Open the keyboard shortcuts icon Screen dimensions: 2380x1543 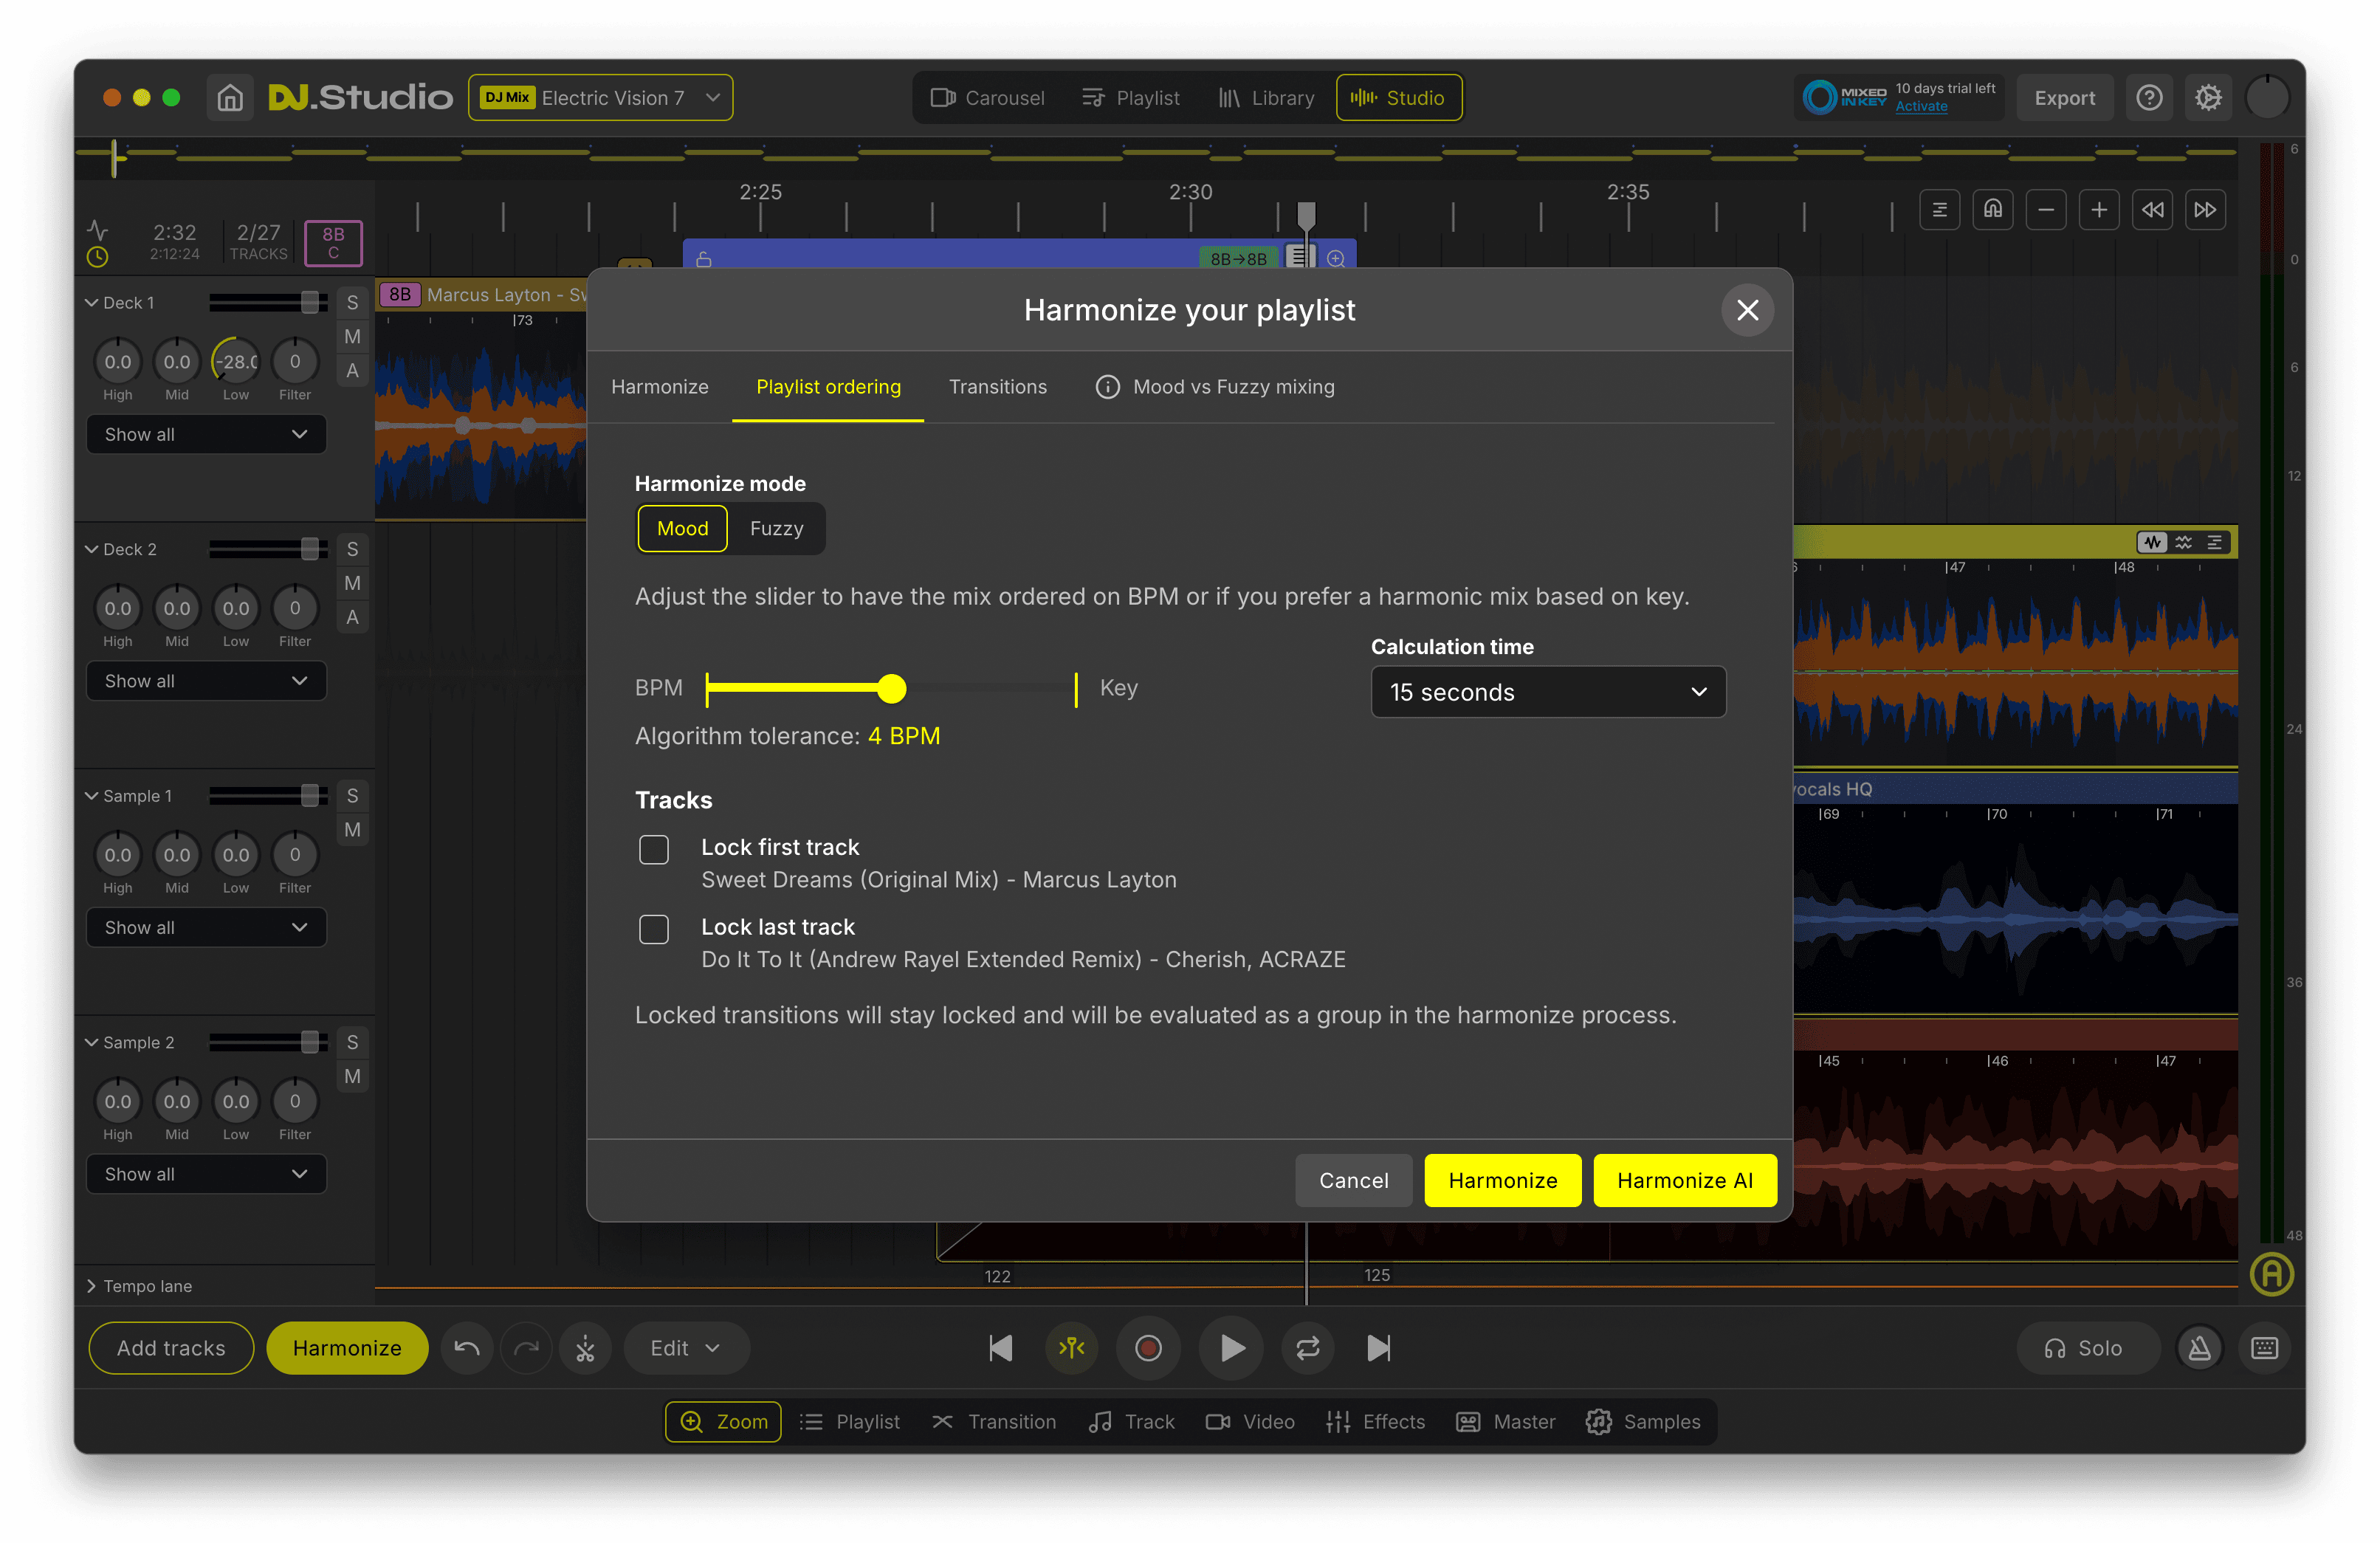point(2265,1348)
